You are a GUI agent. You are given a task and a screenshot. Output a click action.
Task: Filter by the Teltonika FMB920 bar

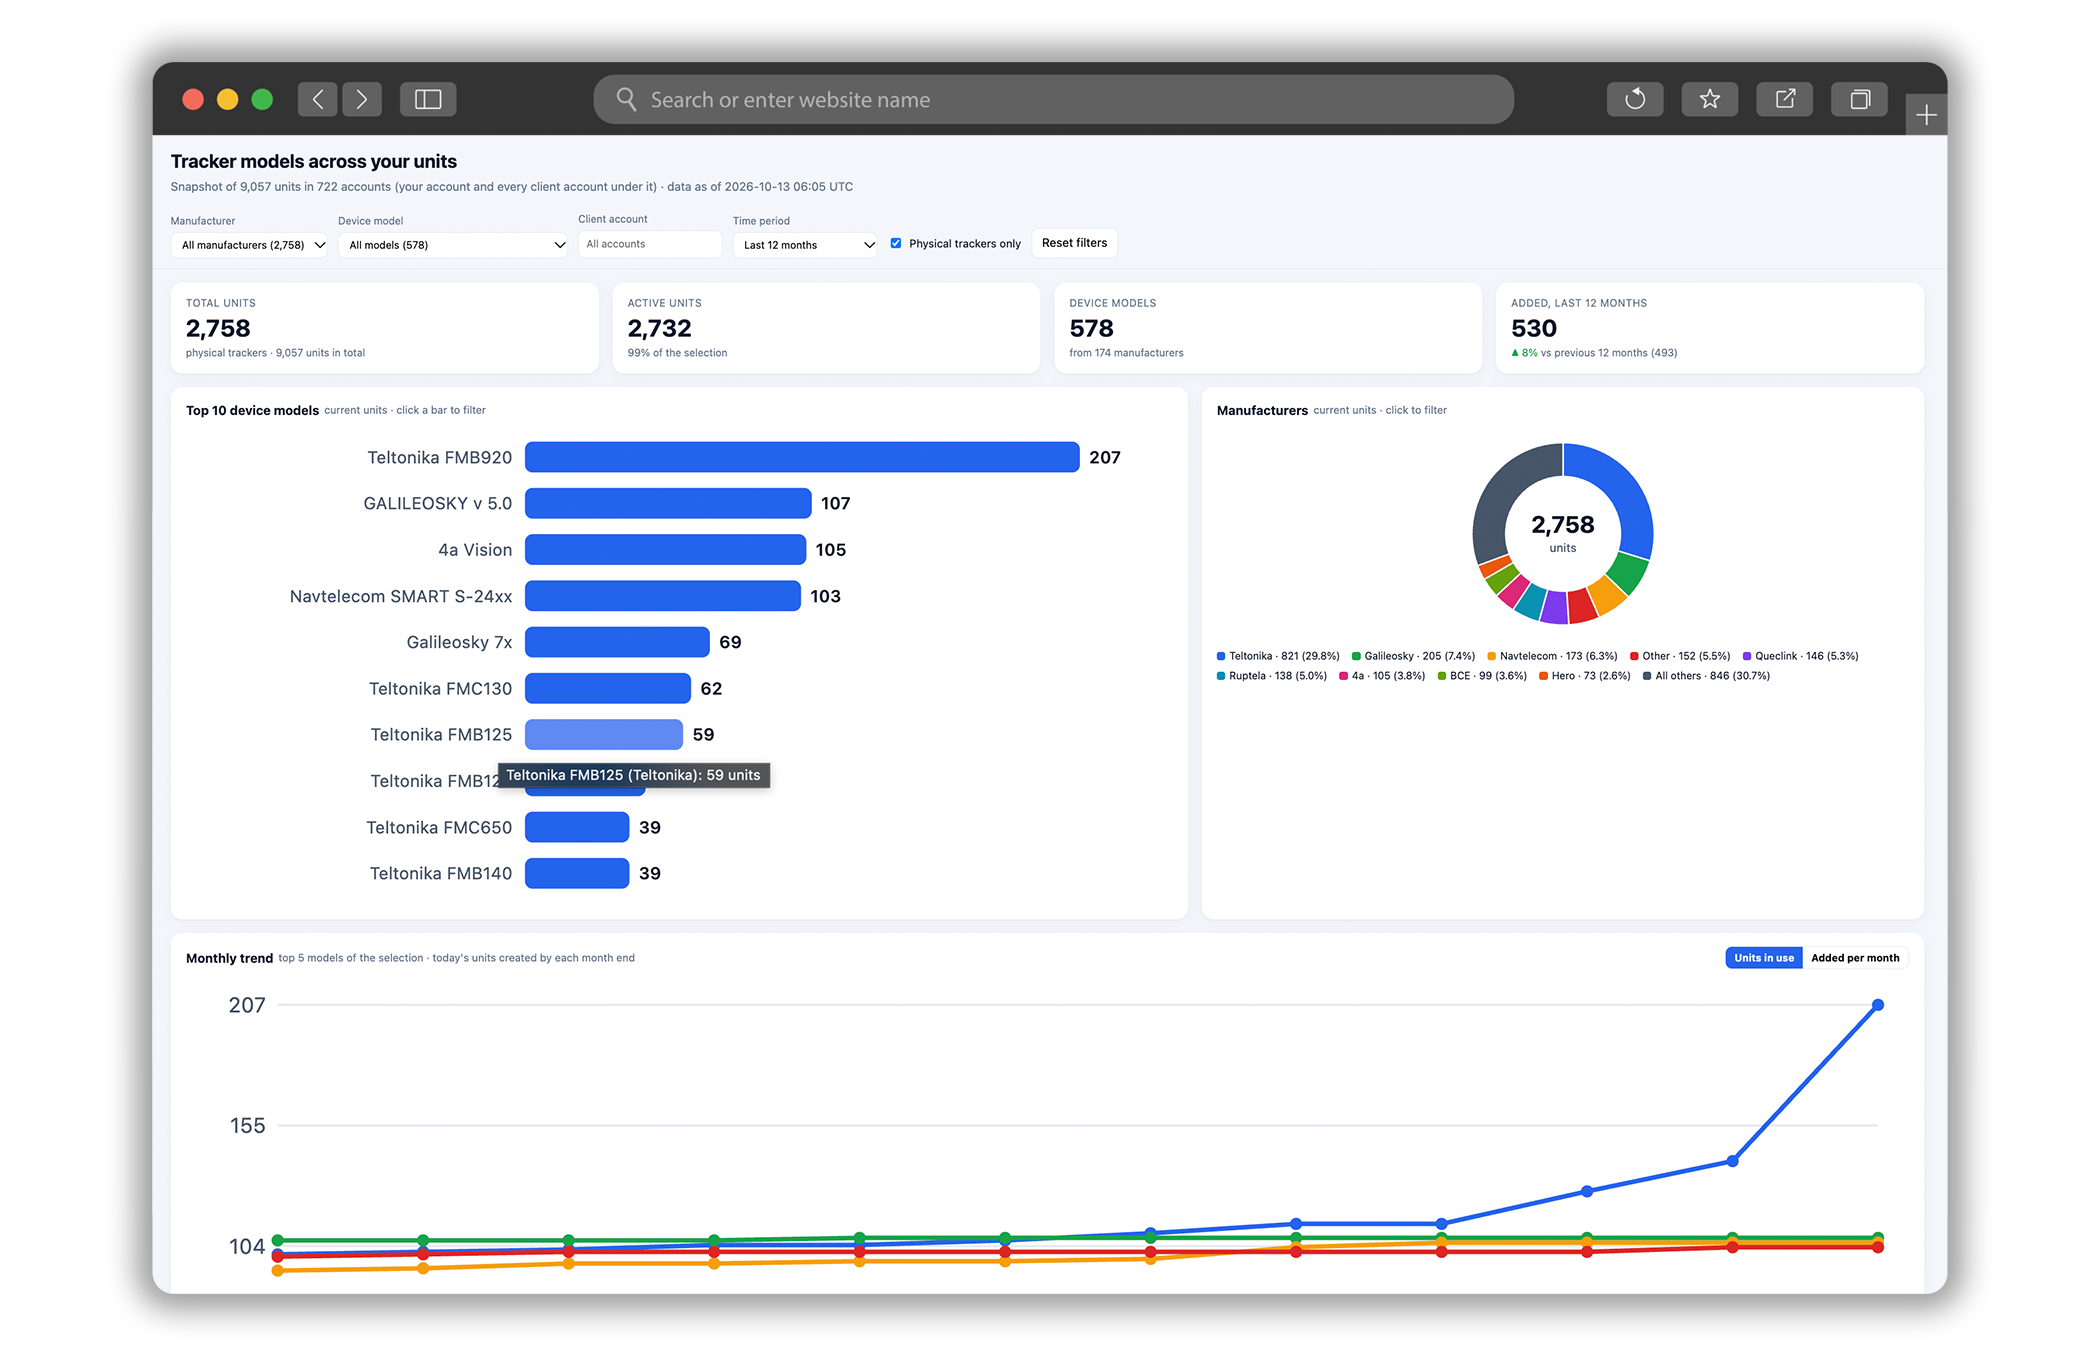click(x=802, y=457)
